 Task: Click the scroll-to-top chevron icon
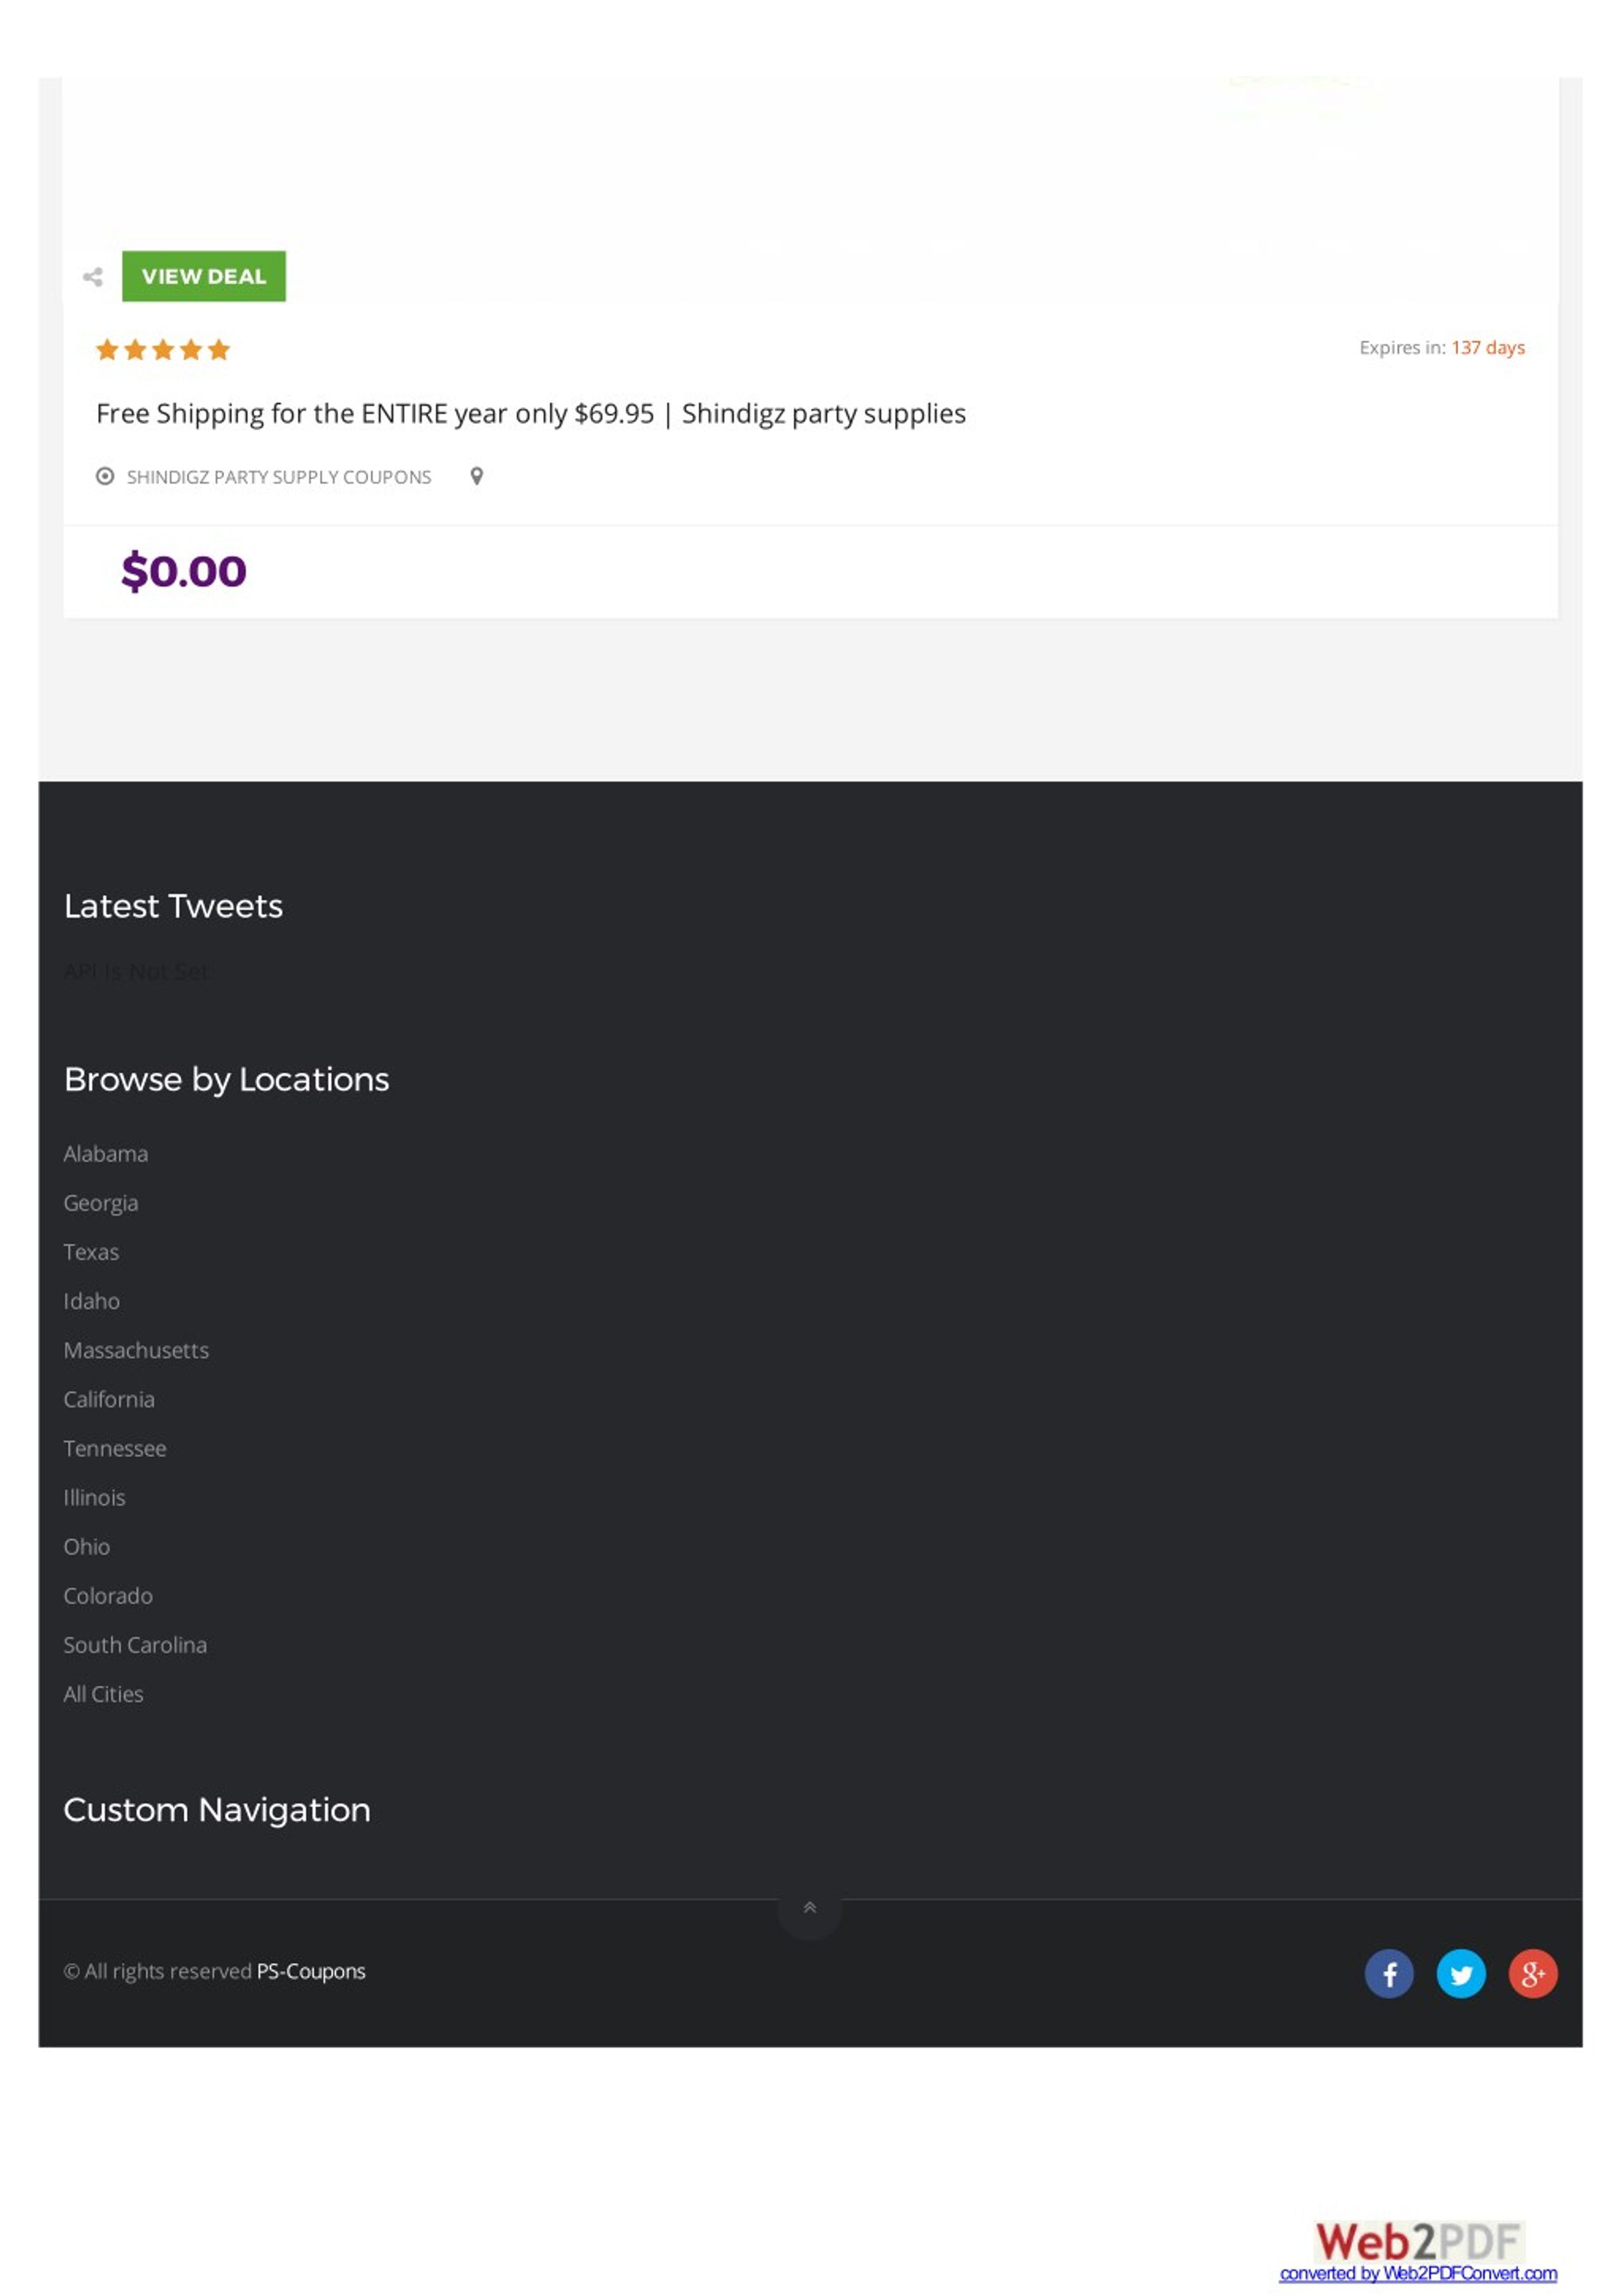[809, 1907]
